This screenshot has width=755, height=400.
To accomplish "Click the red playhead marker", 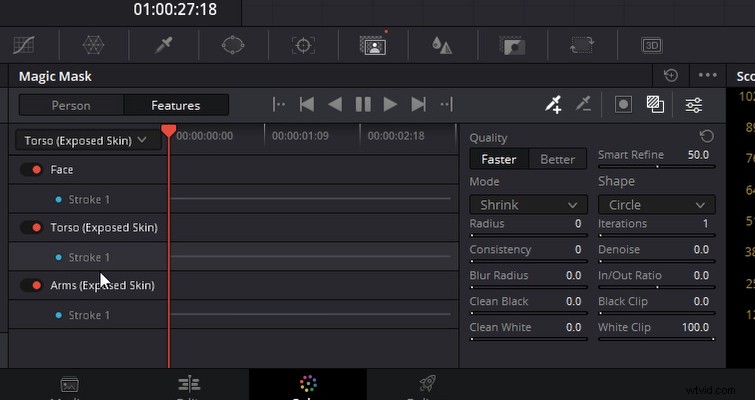I will pyautogui.click(x=169, y=130).
